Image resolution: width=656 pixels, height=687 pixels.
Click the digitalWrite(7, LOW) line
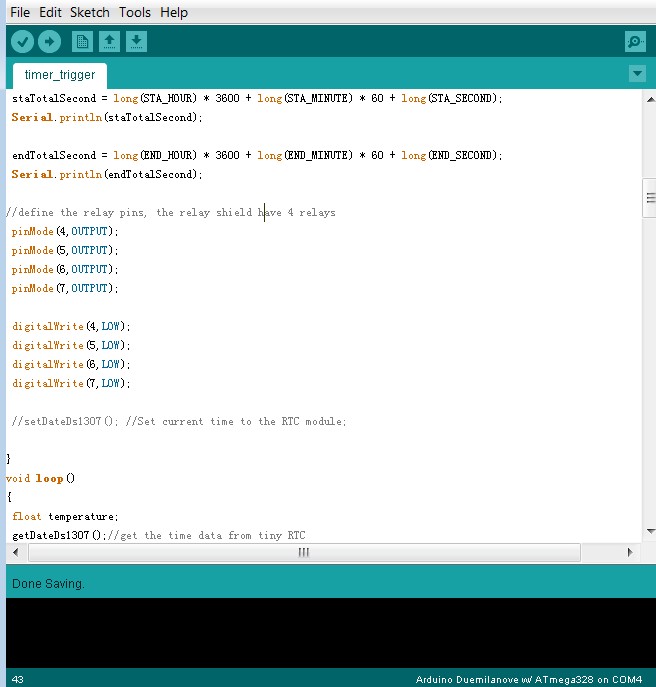pyautogui.click(x=71, y=383)
